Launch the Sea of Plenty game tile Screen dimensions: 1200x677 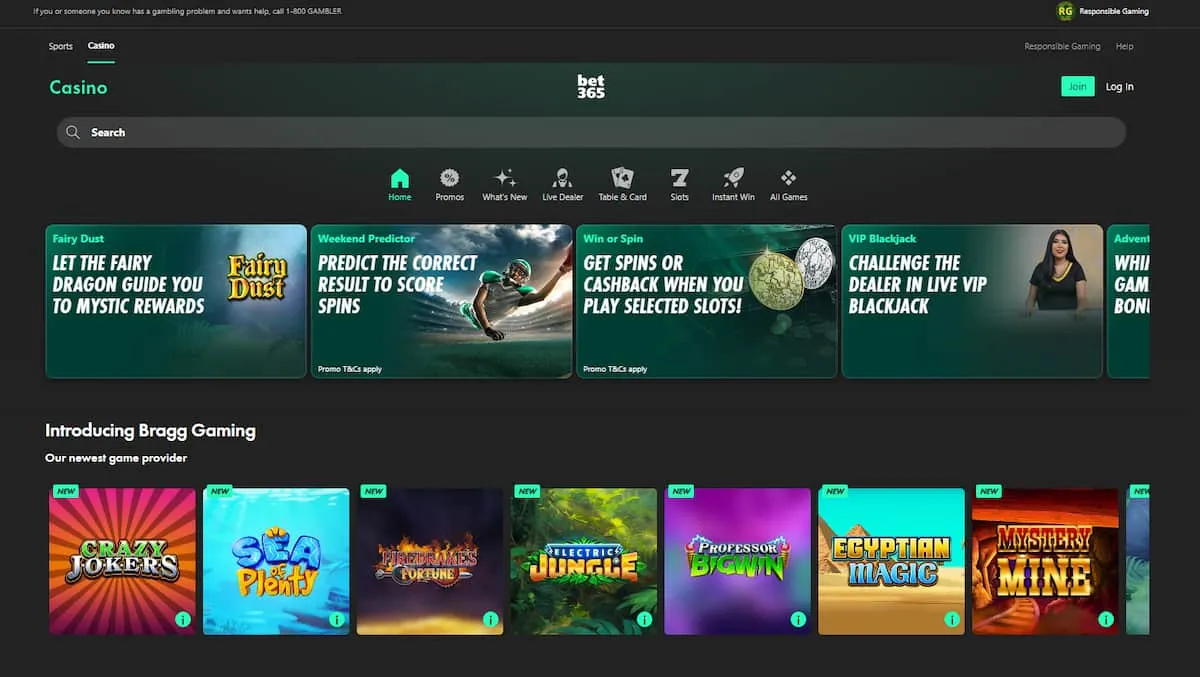[x=276, y=561]
